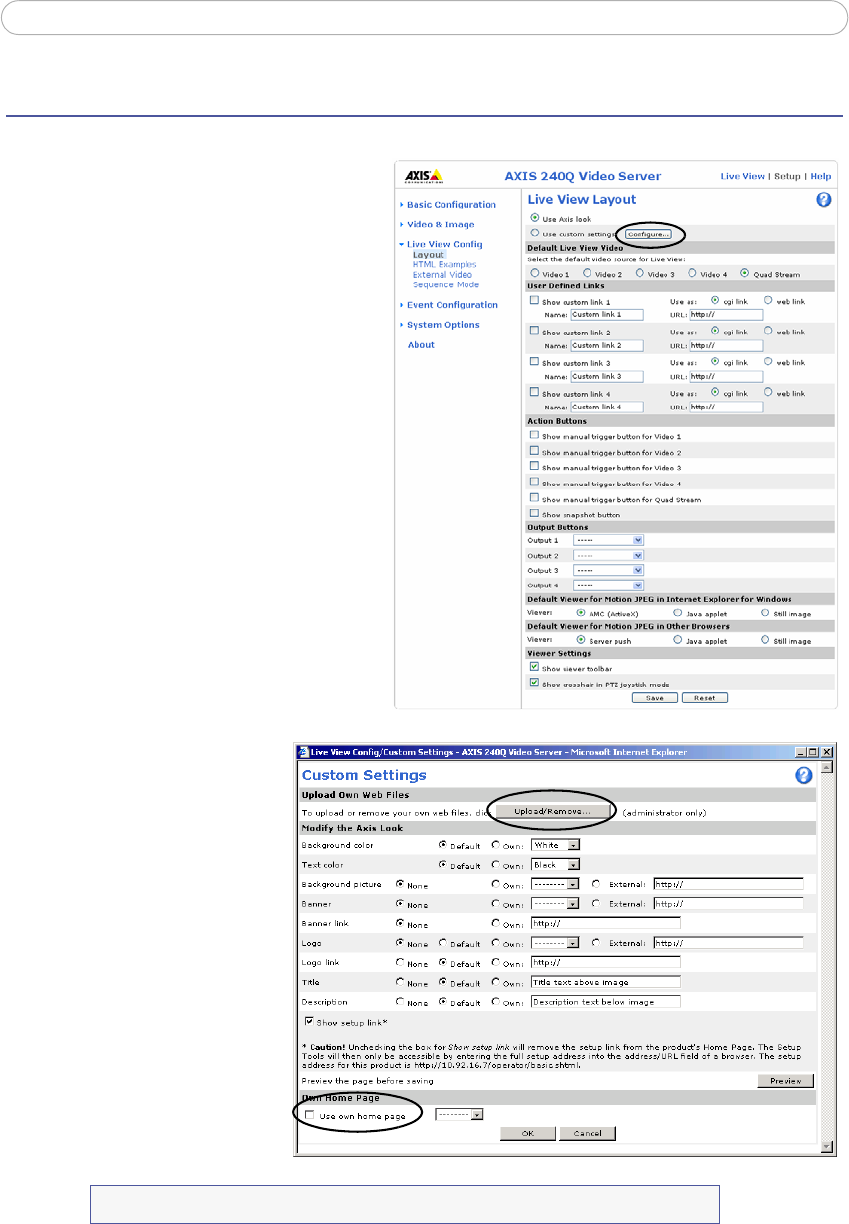Open Banner Own dropdown
The height and width of the screenshot is (1224, 849).
[556, 903]
